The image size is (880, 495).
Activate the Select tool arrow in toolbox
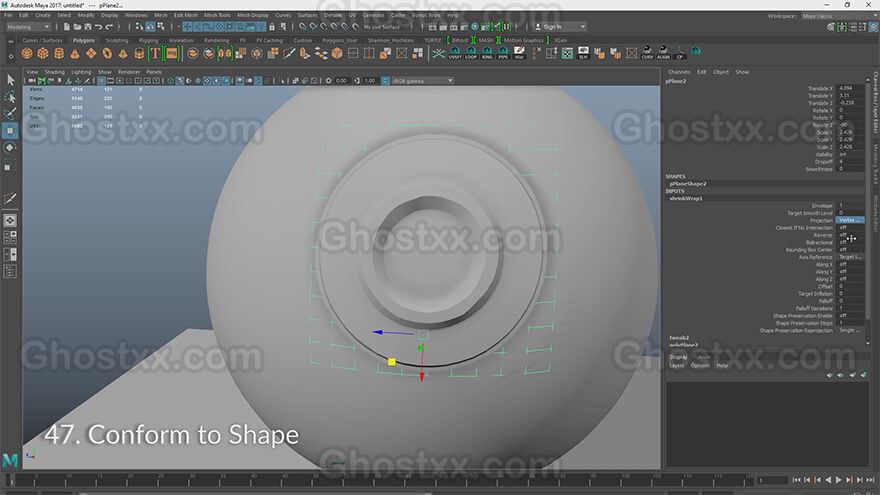[x=10, y=80]
